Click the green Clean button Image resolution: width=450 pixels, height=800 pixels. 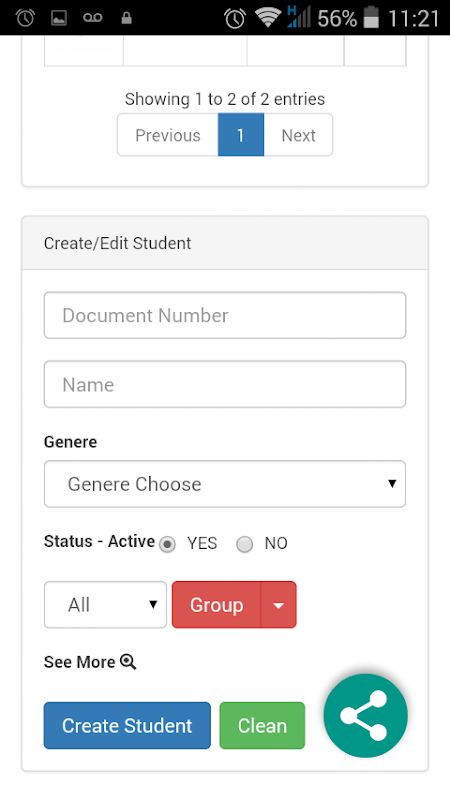[x=262, y=726]
